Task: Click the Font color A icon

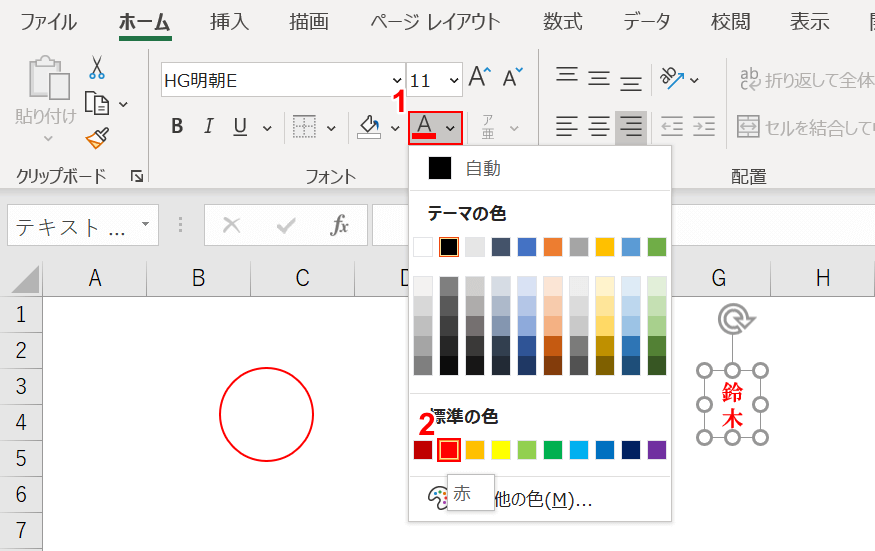Action: (425, 127)
